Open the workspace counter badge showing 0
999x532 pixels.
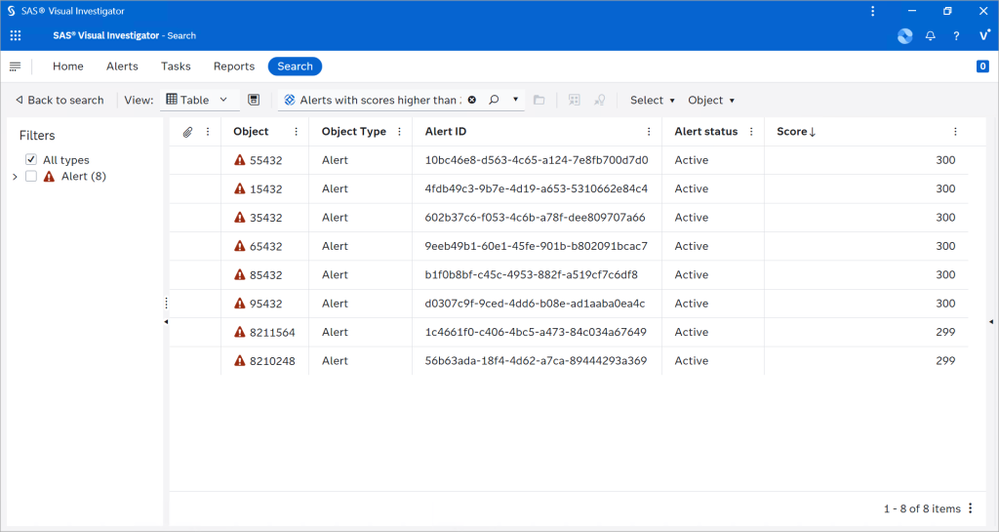pos(982,66)
